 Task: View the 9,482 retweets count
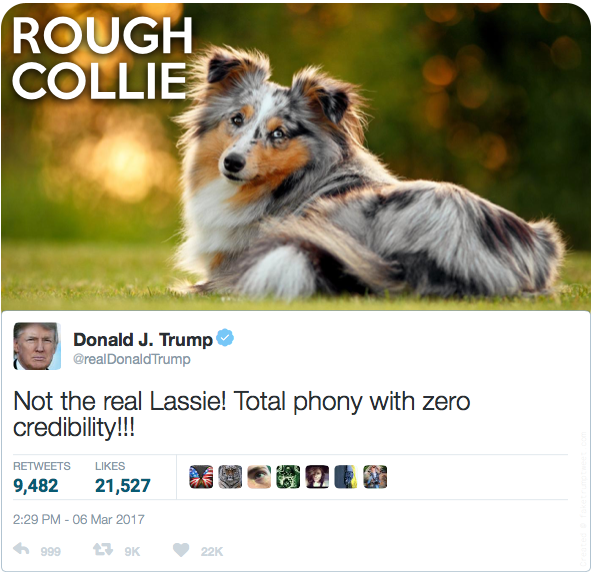[x=36, y=485]
